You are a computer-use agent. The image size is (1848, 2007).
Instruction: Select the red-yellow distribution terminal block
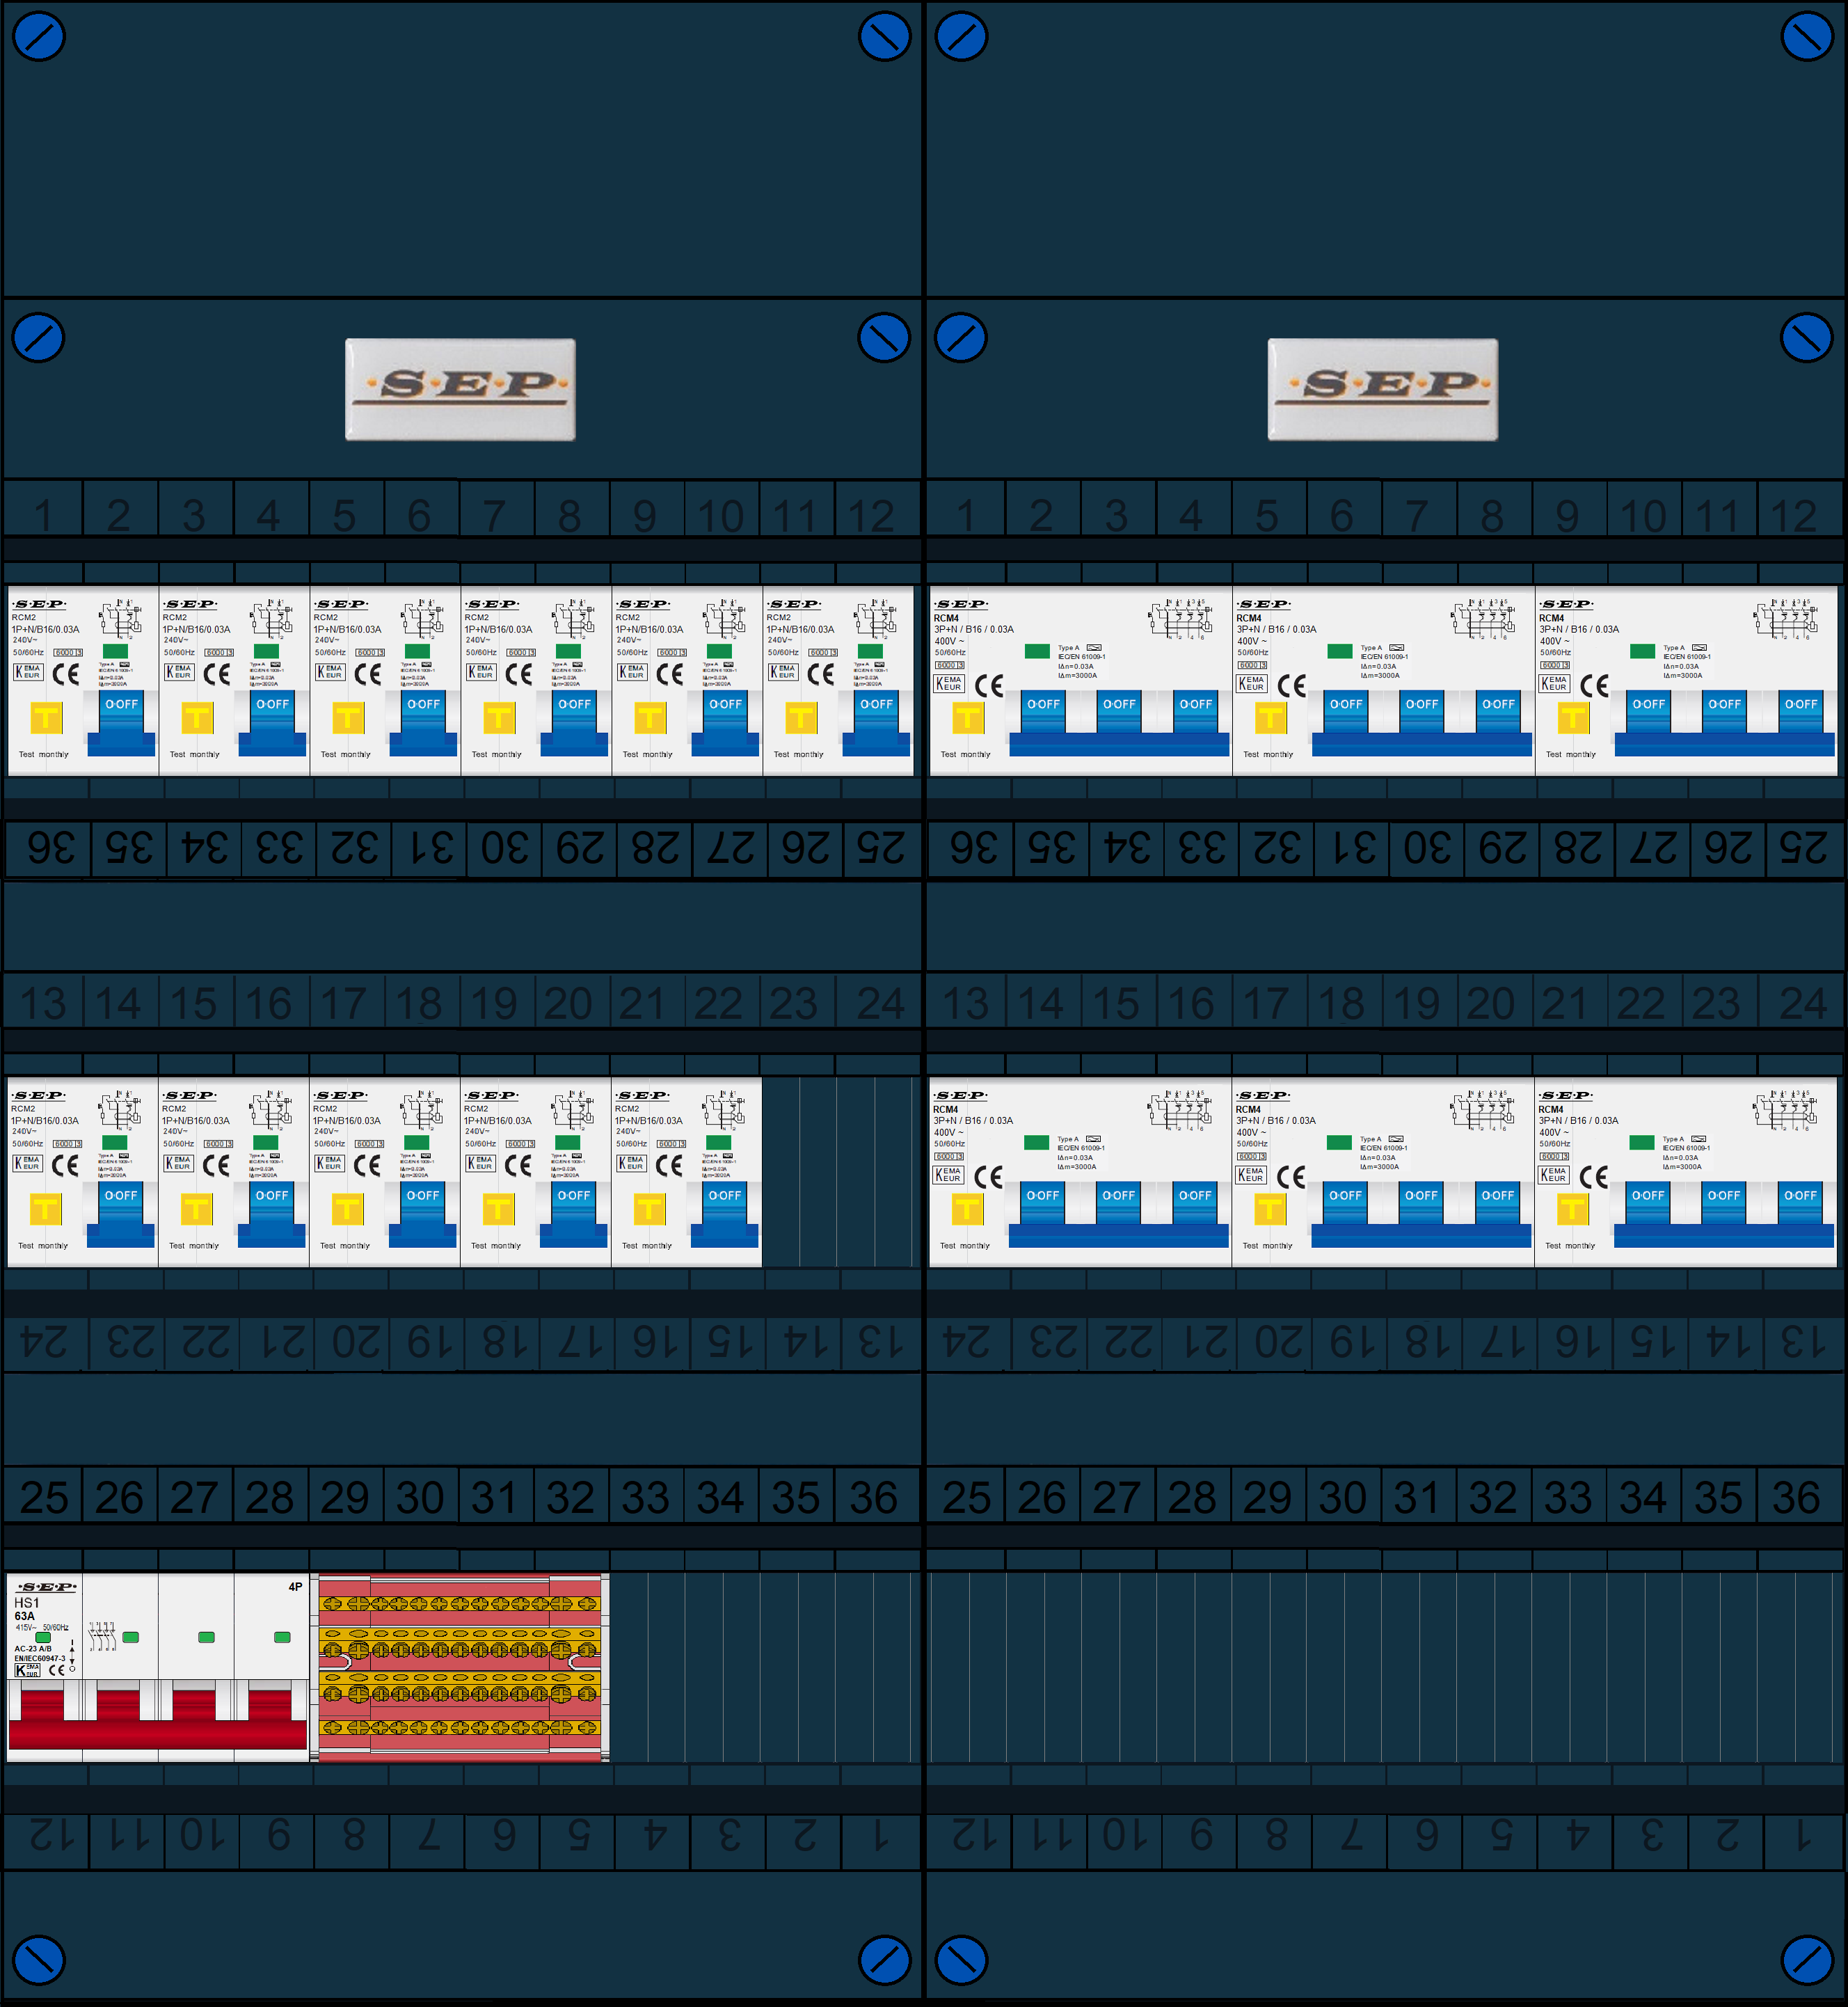[460, 1667]
